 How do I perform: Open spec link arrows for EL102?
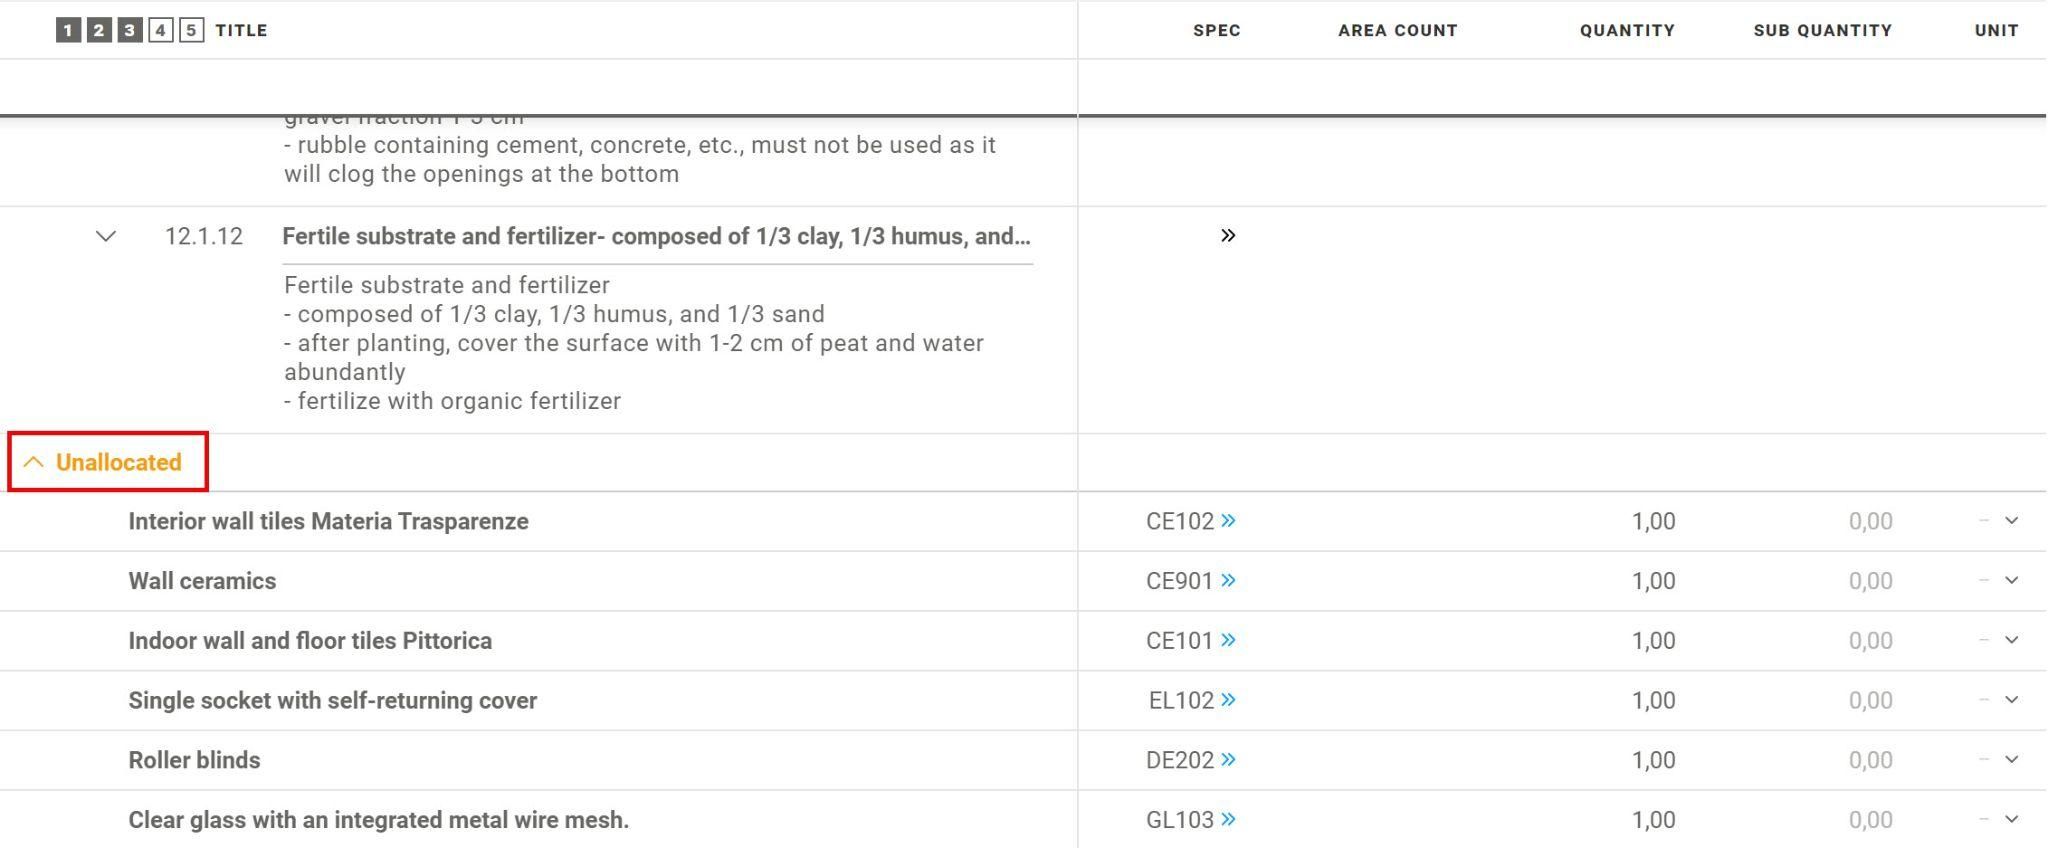[1228, 700]
